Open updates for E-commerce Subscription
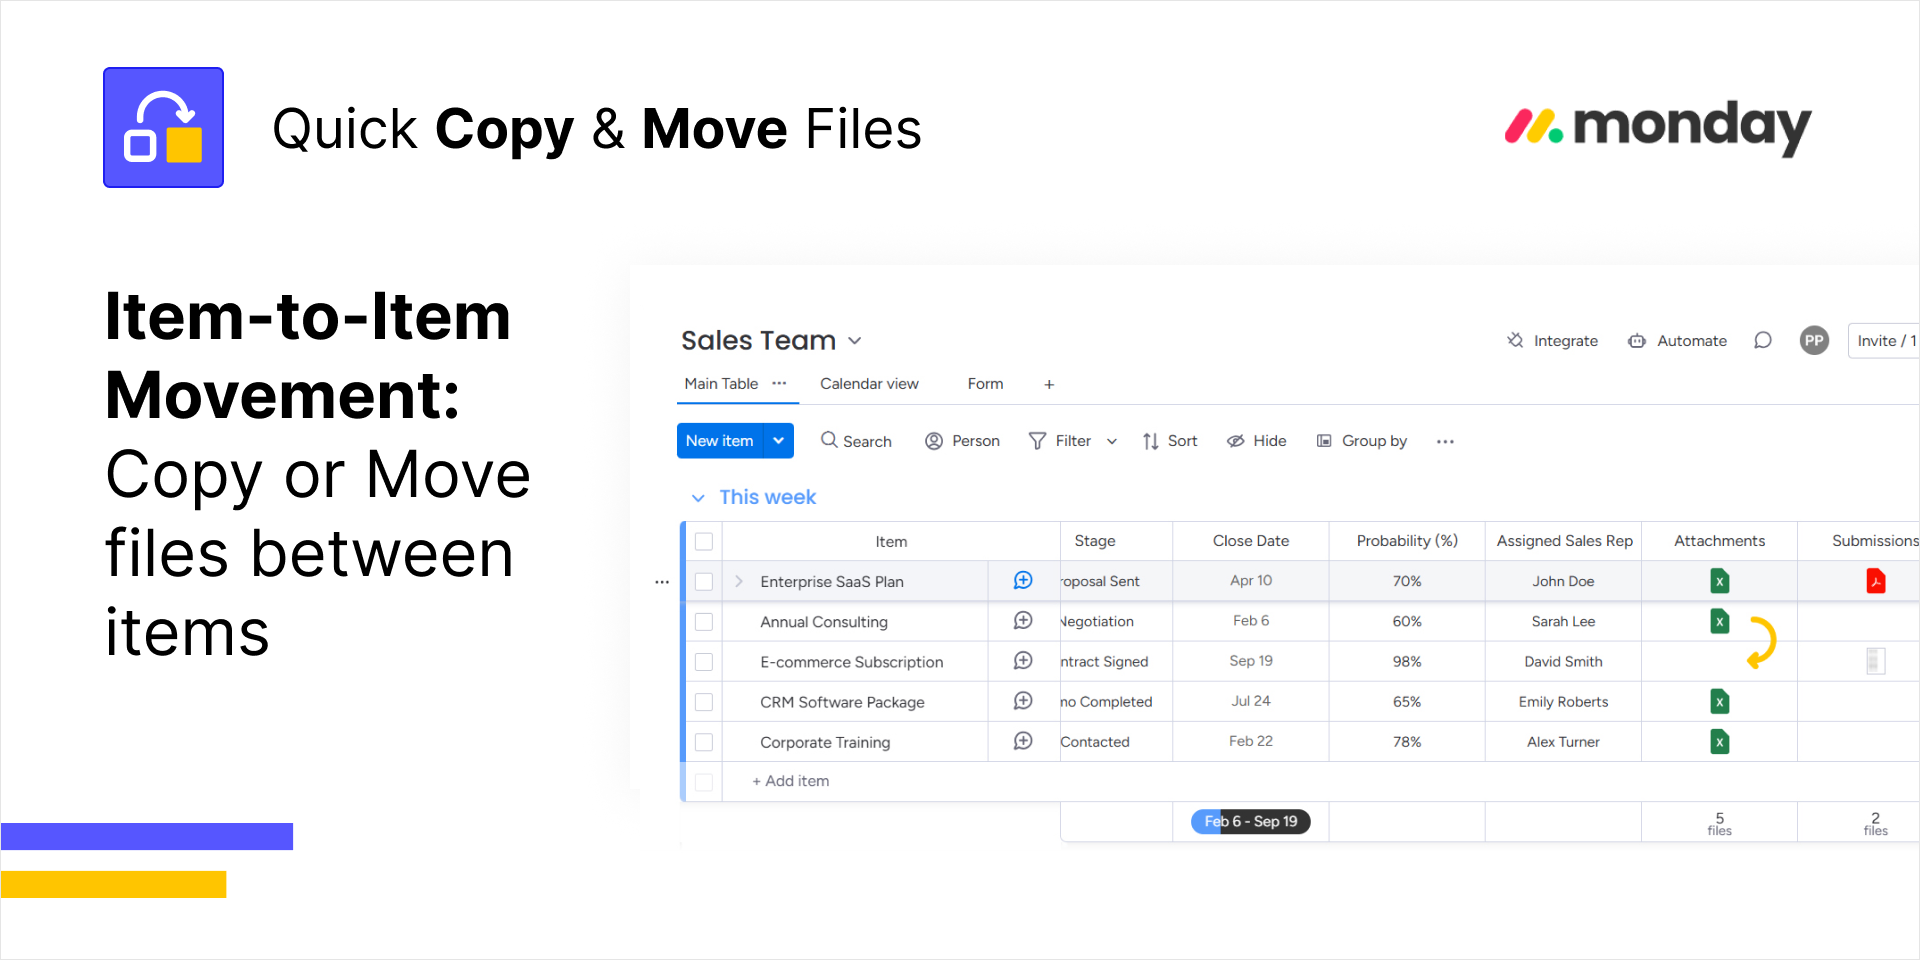The height and width of the screenshot is (960, 1920). [1023, 661]
